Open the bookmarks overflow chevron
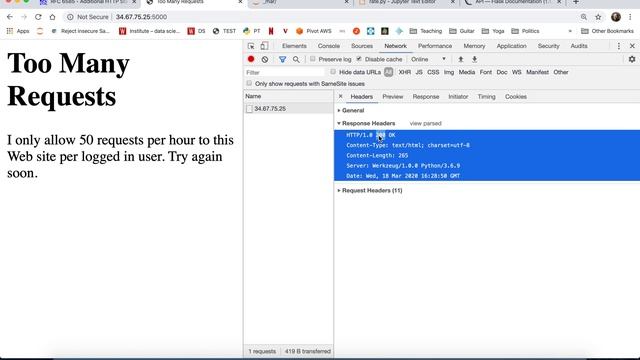Viewport: 640px width, 360px height. [570, 31]
